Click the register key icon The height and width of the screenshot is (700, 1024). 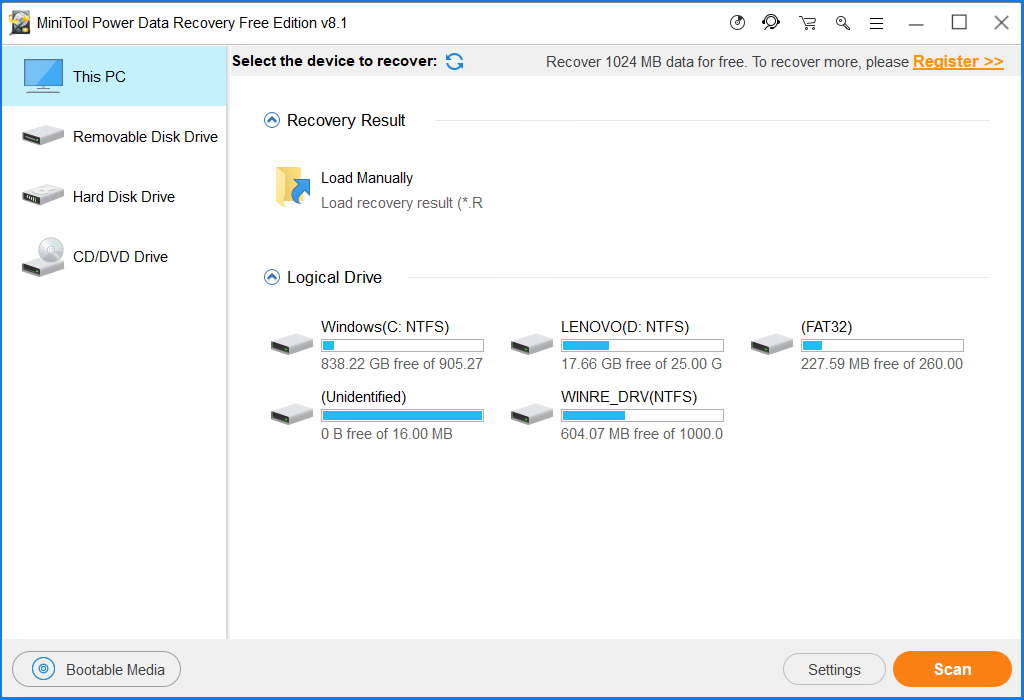coord(843,23)
